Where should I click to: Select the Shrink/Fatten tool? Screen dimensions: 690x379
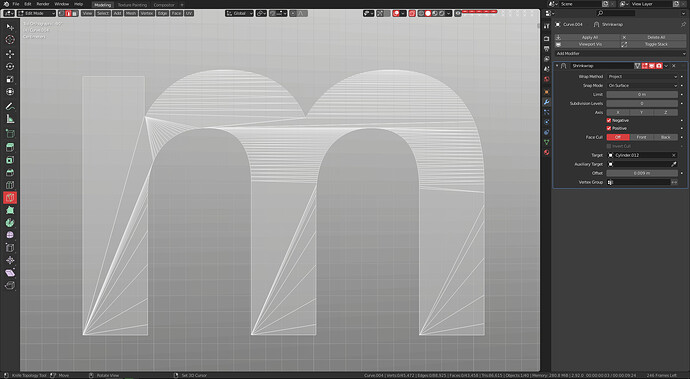[10, 260]
